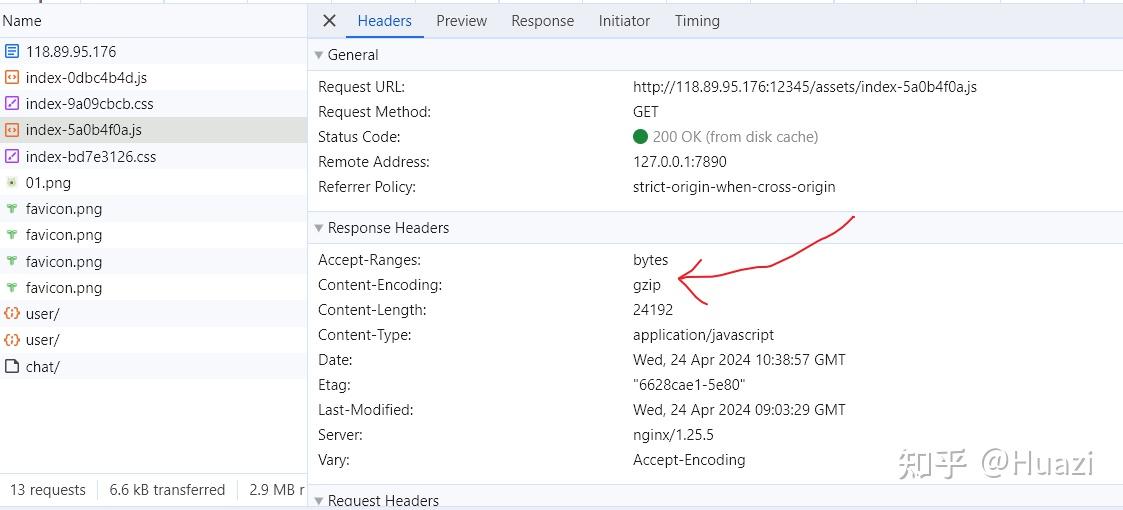This screenshot has width=1123, height=510.
Task: Click the document icon beside 118.89.95.176
Action: 12,51
